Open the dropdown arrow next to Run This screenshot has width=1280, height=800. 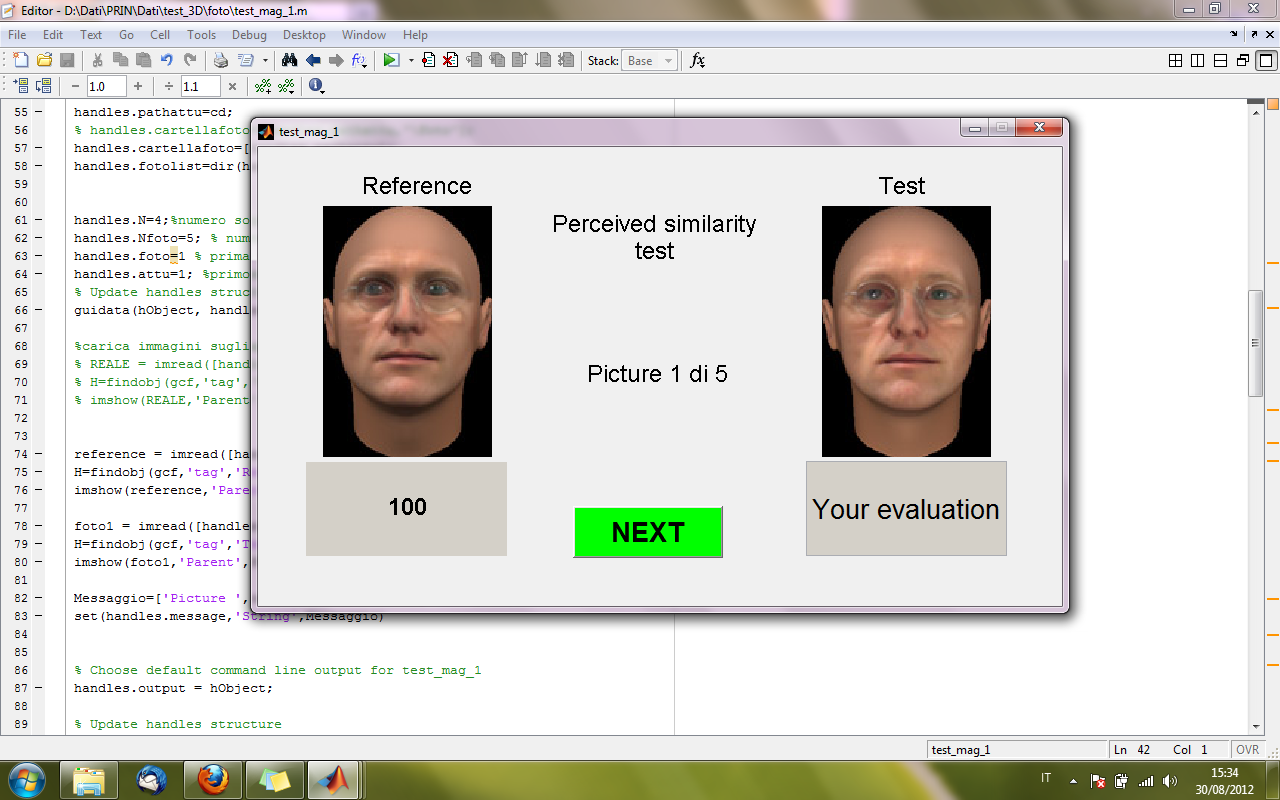click(411, 61)
